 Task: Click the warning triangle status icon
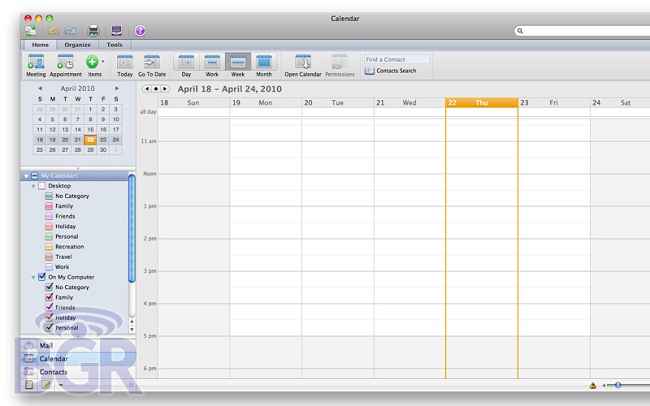[x=593, y=385]
